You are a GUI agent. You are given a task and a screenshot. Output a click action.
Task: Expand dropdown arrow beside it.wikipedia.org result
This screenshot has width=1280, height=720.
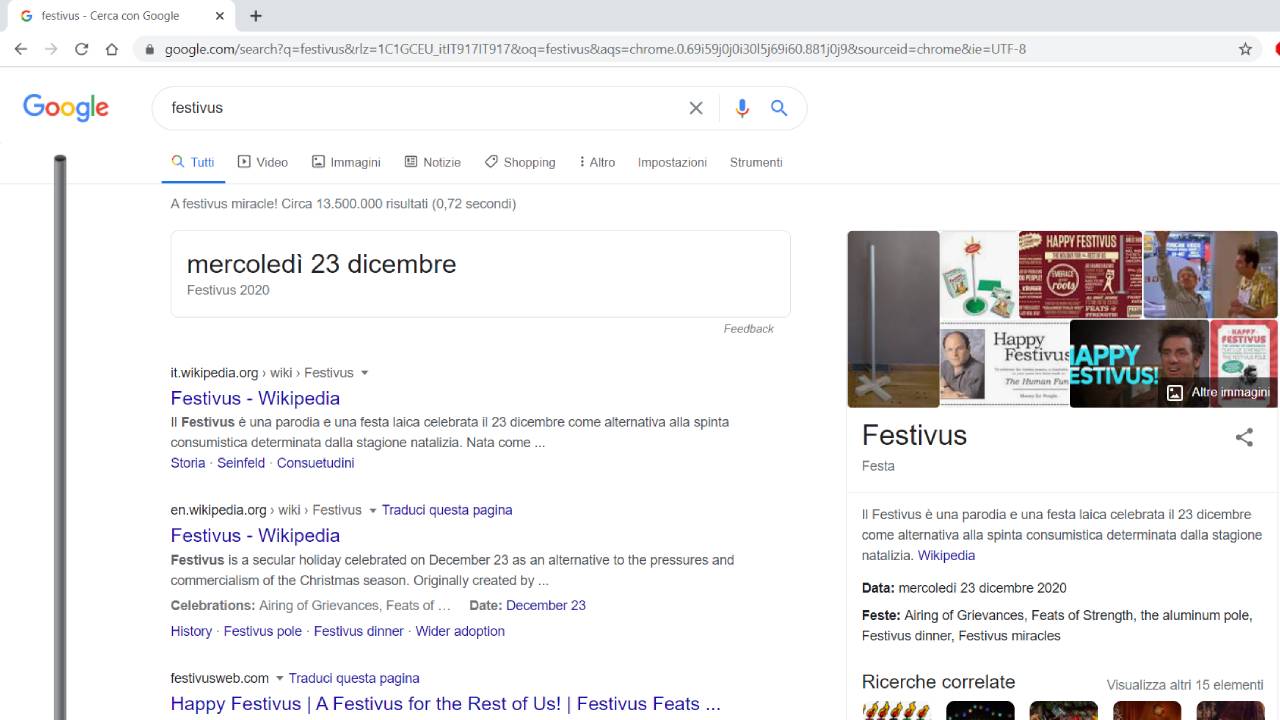[364, 373]
